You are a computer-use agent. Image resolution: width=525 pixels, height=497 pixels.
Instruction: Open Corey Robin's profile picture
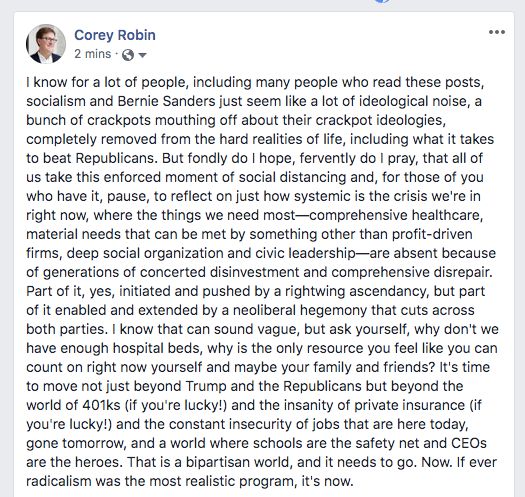click(x=46, y=44)
